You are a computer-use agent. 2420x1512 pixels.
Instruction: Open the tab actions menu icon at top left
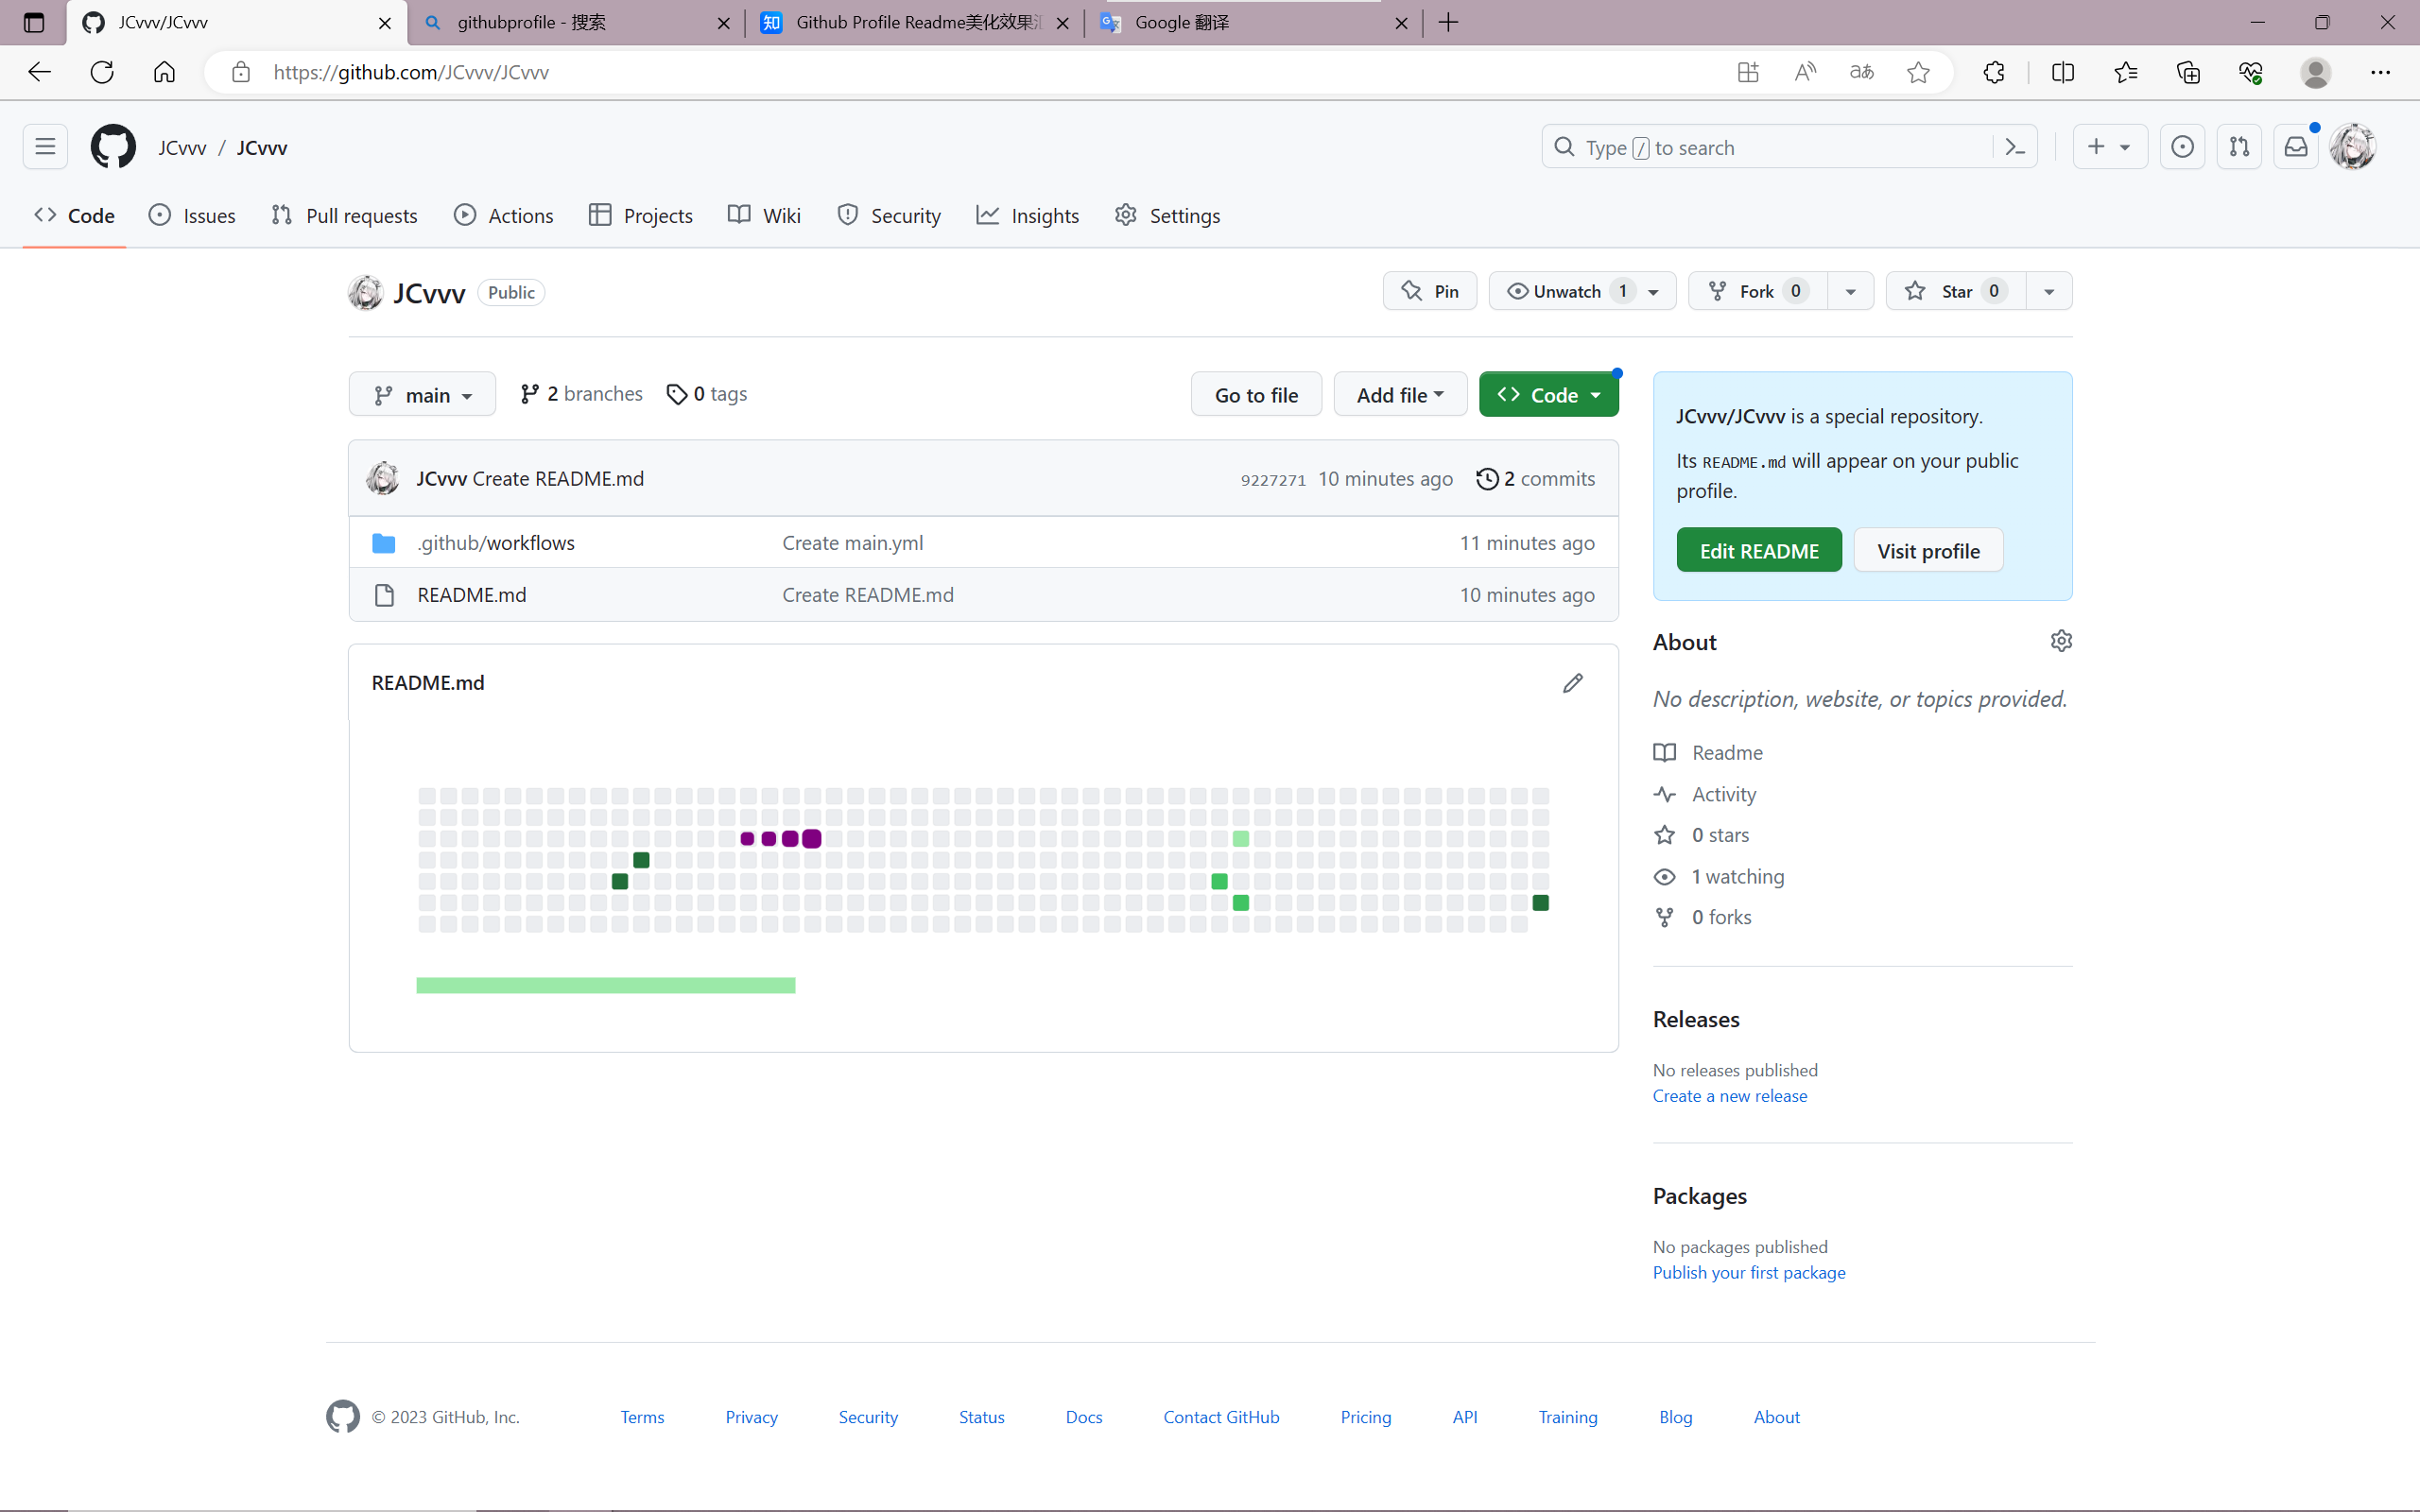[x=34, y=22]
